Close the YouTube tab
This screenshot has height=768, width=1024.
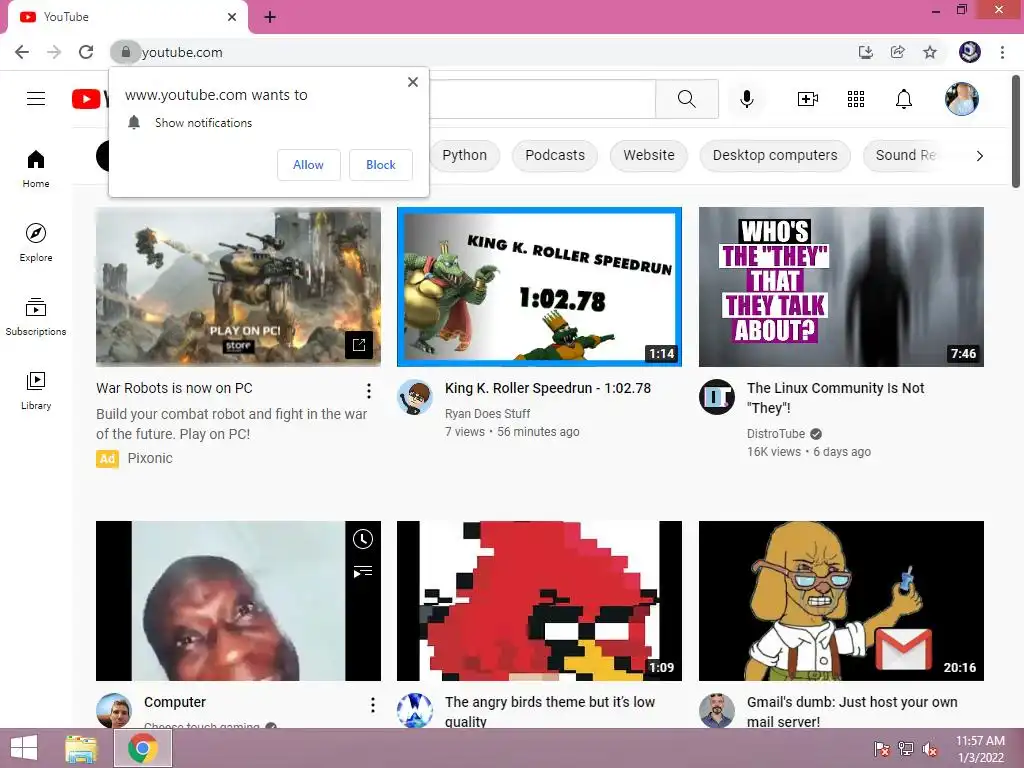tap(232, 17)
